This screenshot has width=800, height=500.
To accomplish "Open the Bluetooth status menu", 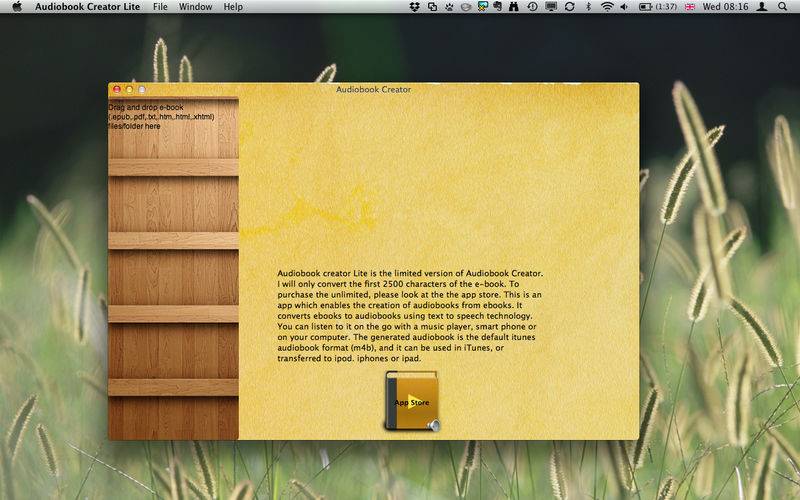I will 588,7.
